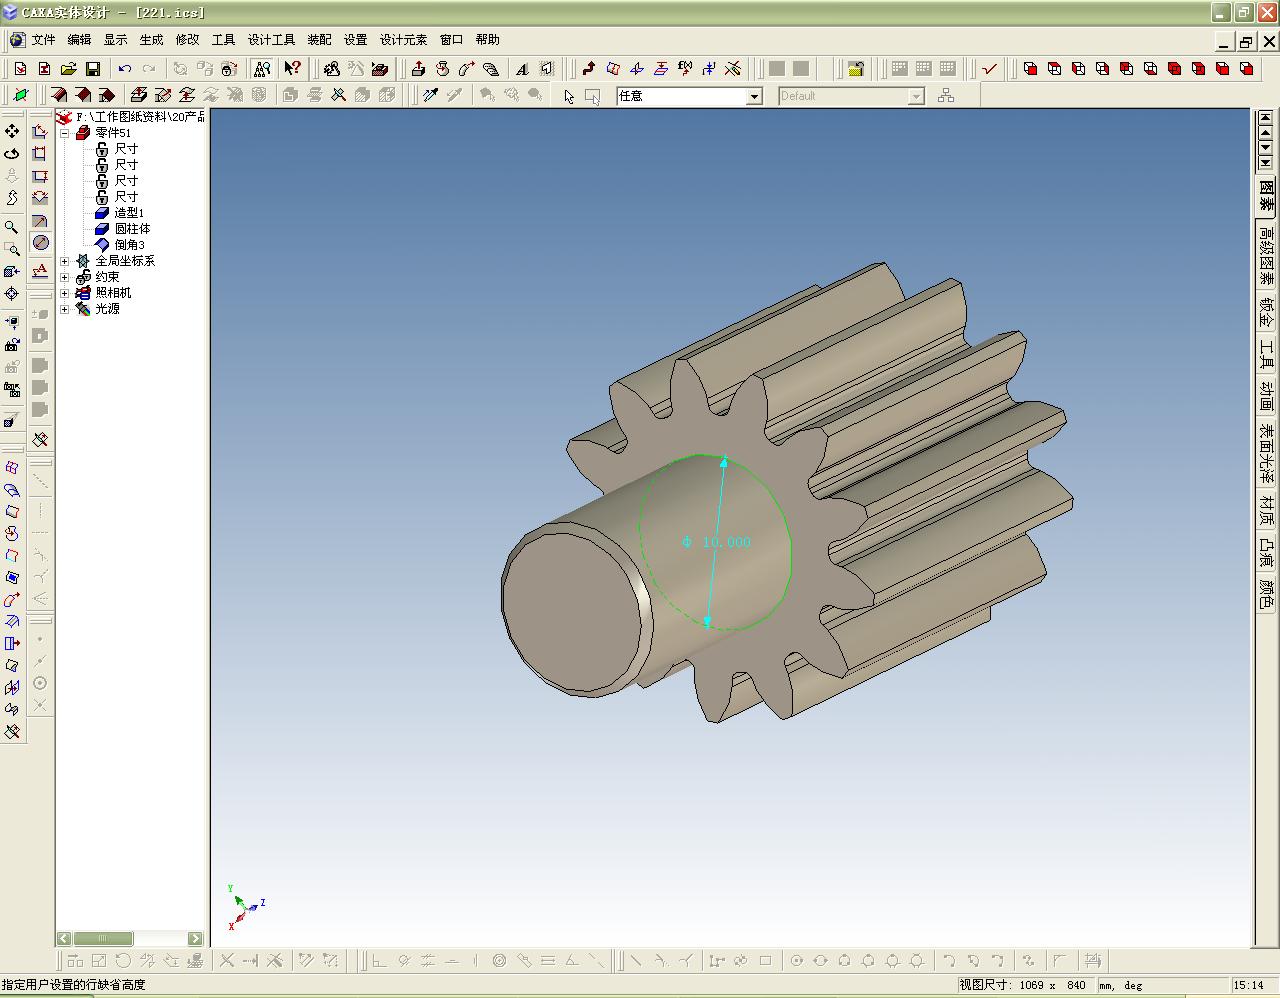The height and width of the screenshot is (998, 1280).
Task: Click the open file folder icon
Action: (x=68, y=69)
